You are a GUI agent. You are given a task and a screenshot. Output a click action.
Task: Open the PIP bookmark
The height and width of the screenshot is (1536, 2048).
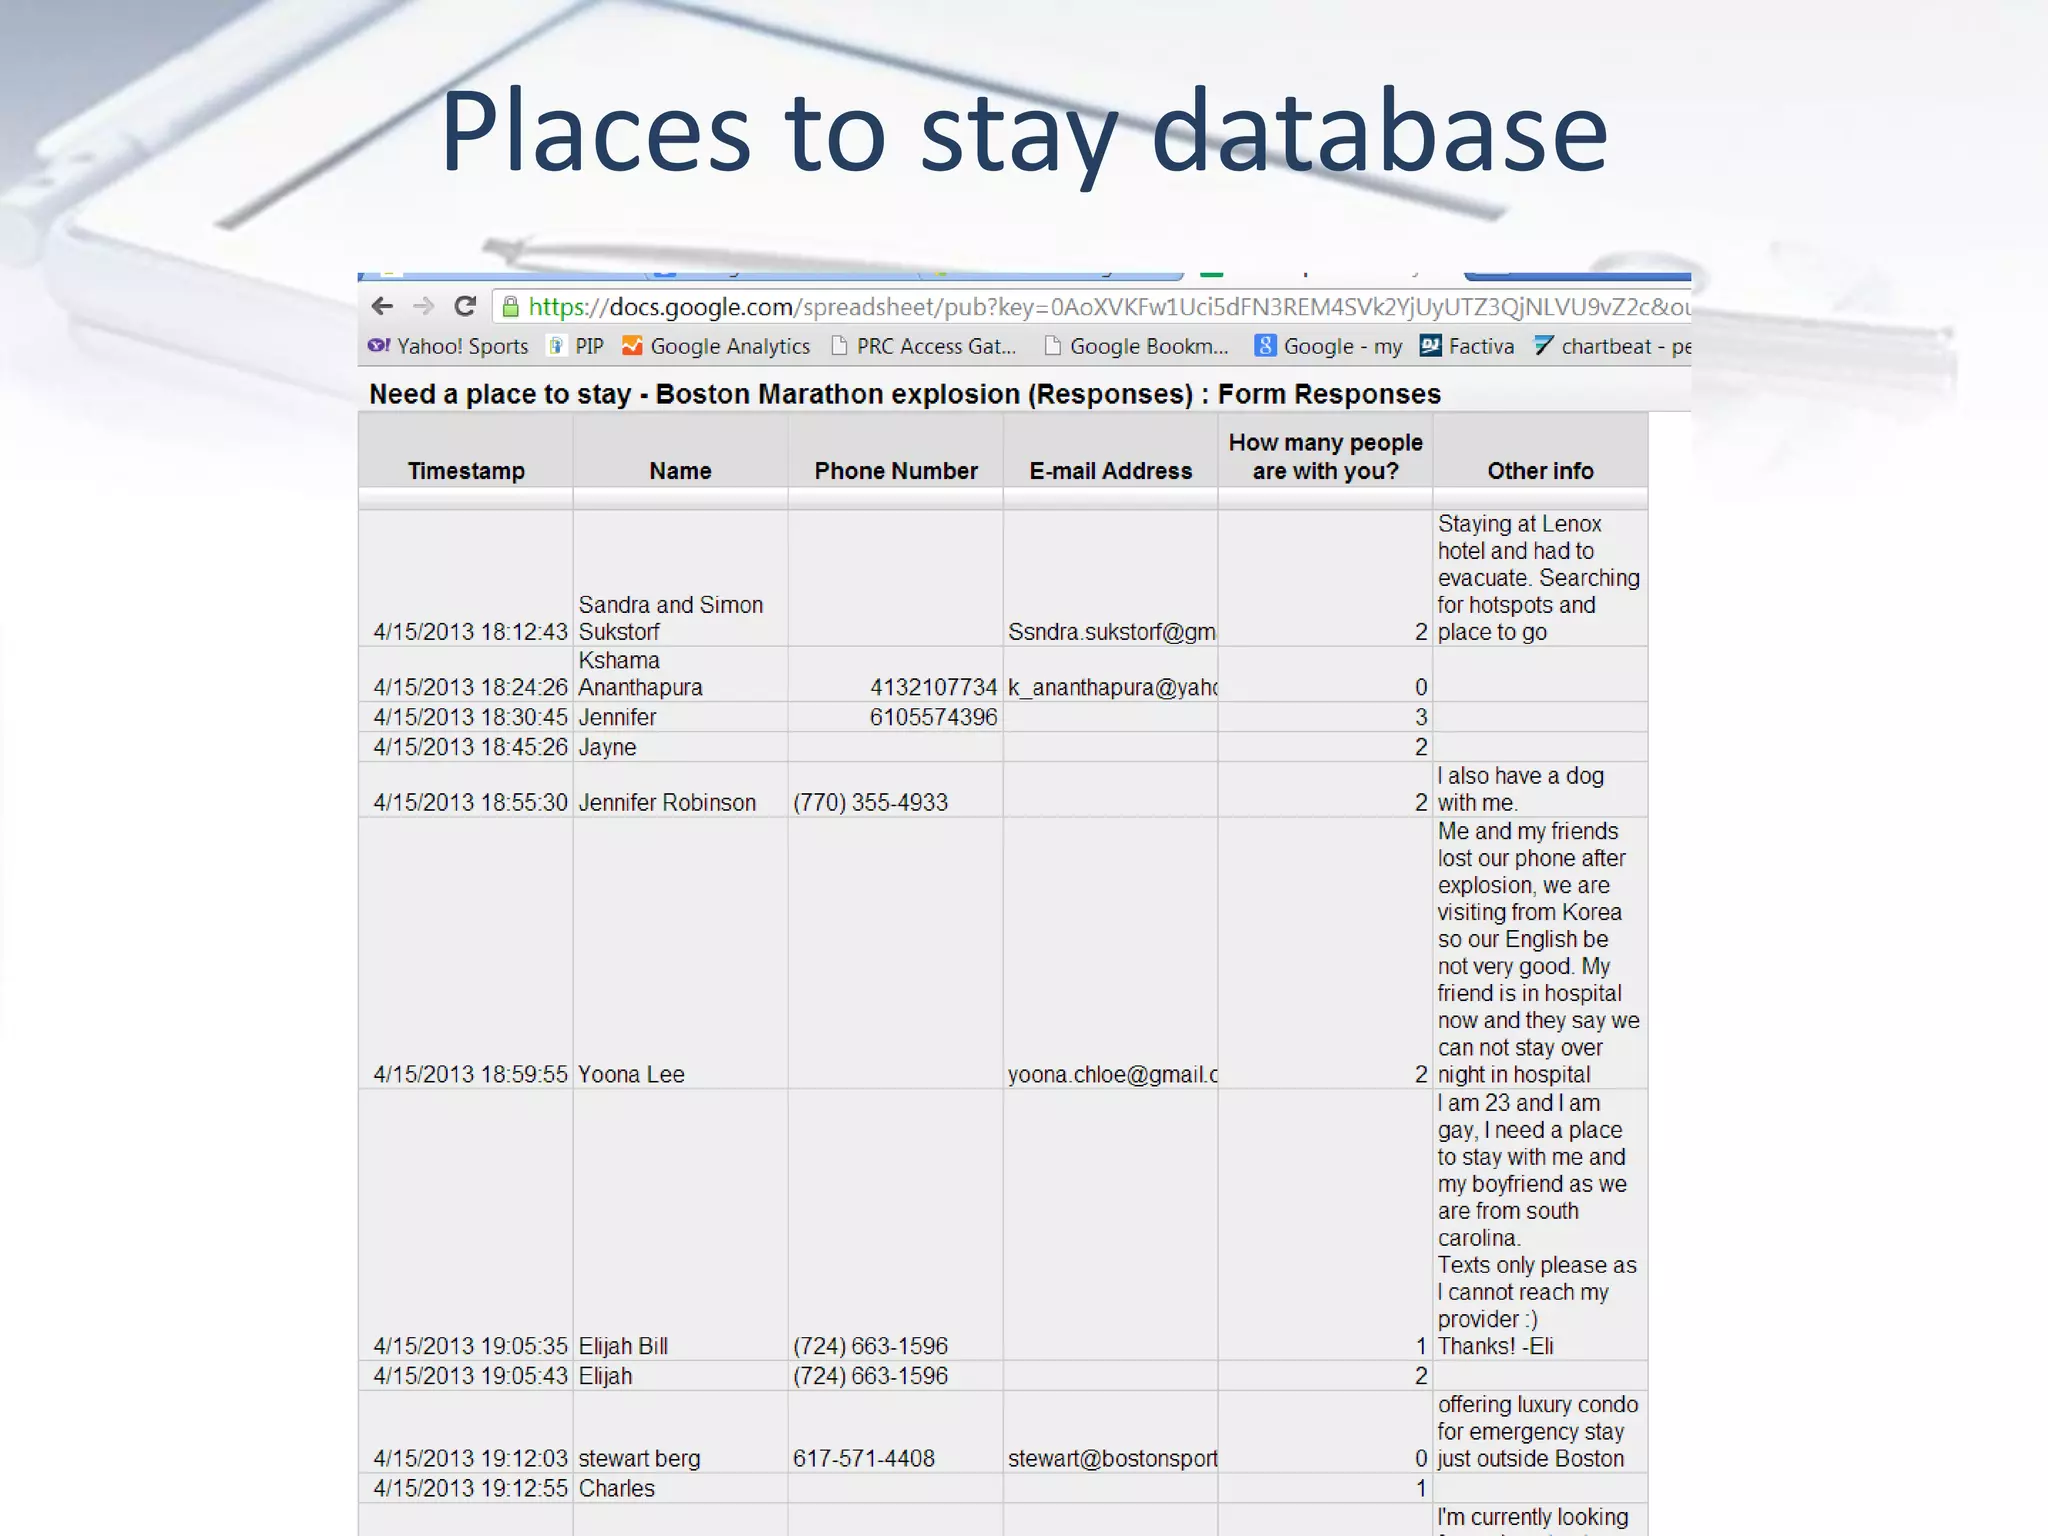(576, 346)
